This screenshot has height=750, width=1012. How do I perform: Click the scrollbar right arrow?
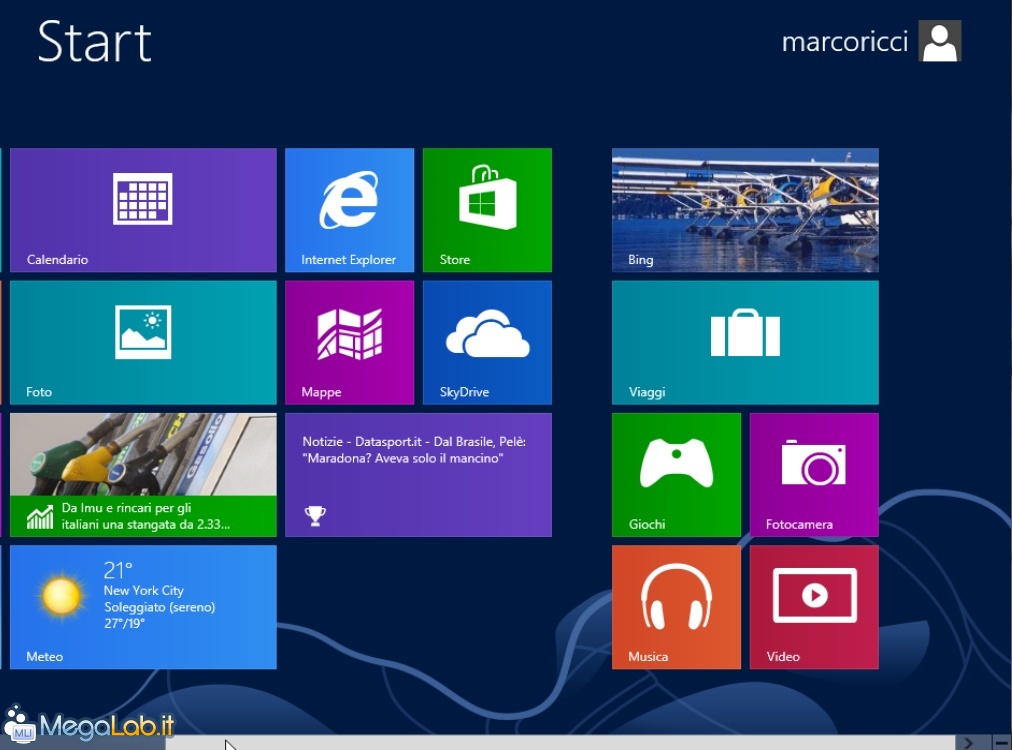pos(968,743)
